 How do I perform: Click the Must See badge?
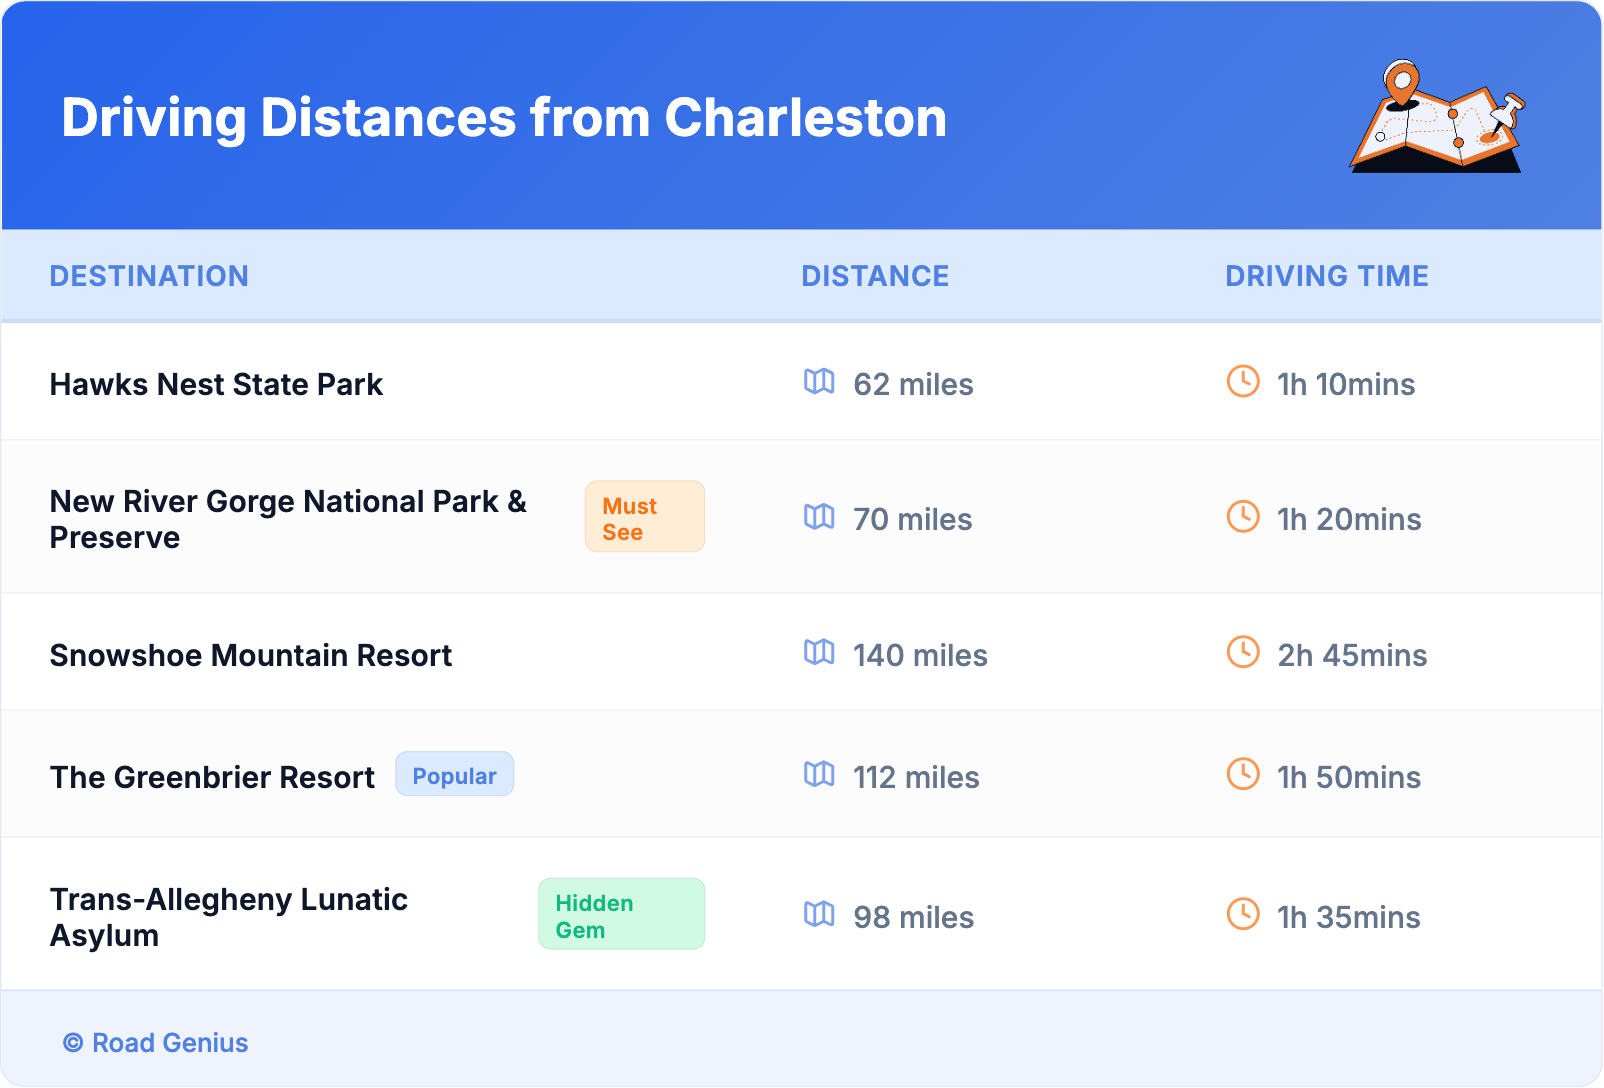pyautogui.click(x=644, y=517)
